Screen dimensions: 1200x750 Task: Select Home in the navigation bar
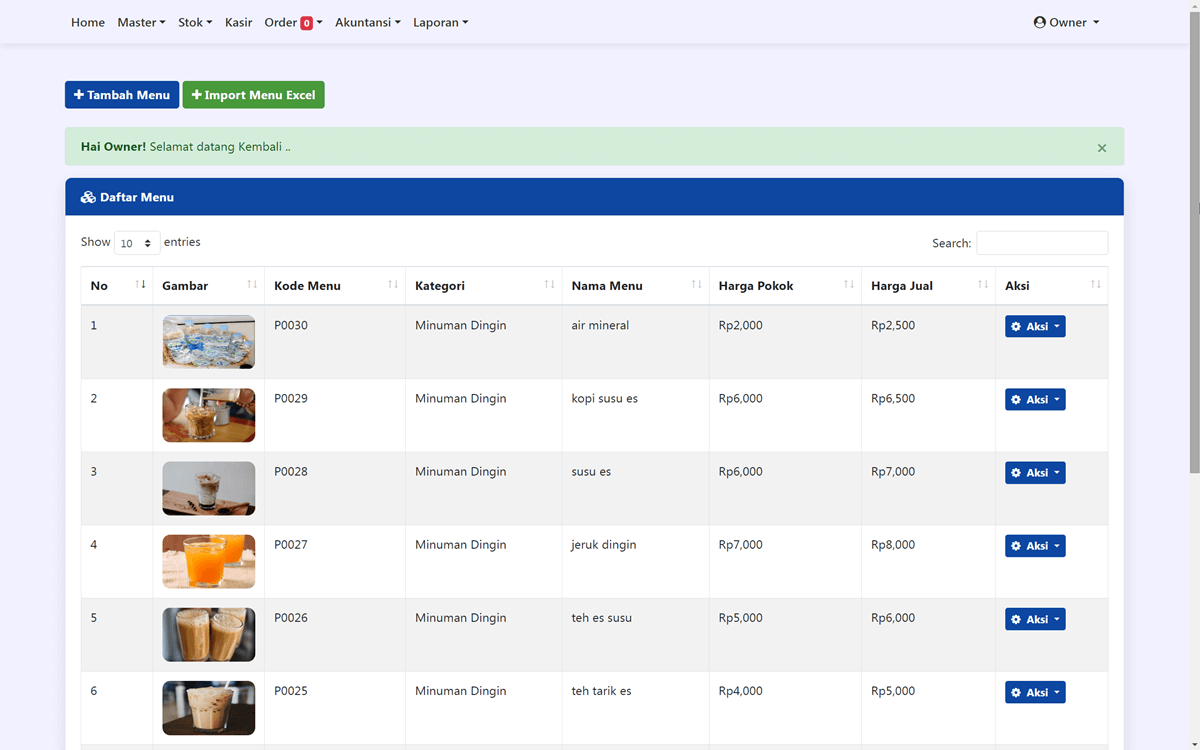point(88,22)
